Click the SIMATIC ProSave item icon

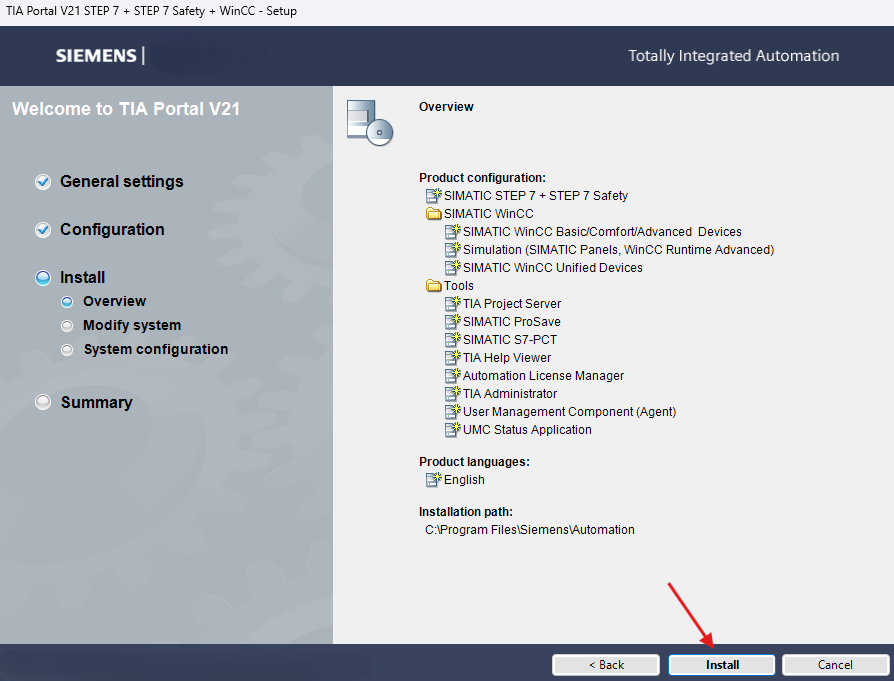coord(452,322)
